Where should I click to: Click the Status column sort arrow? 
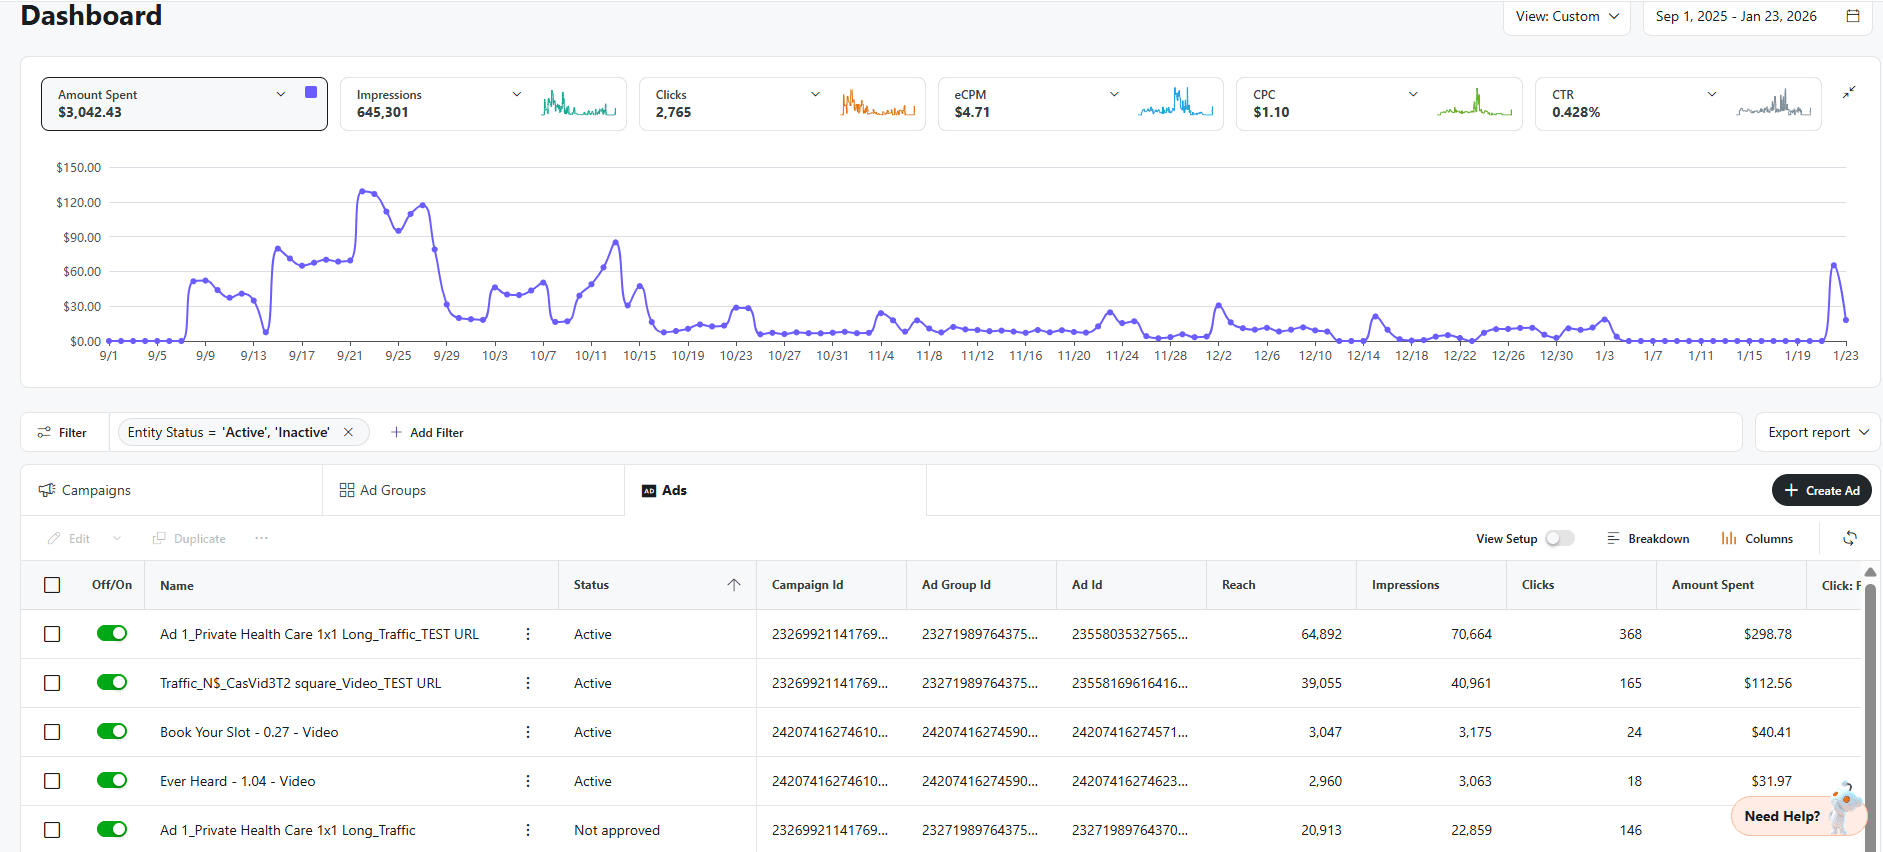point(734,585)
